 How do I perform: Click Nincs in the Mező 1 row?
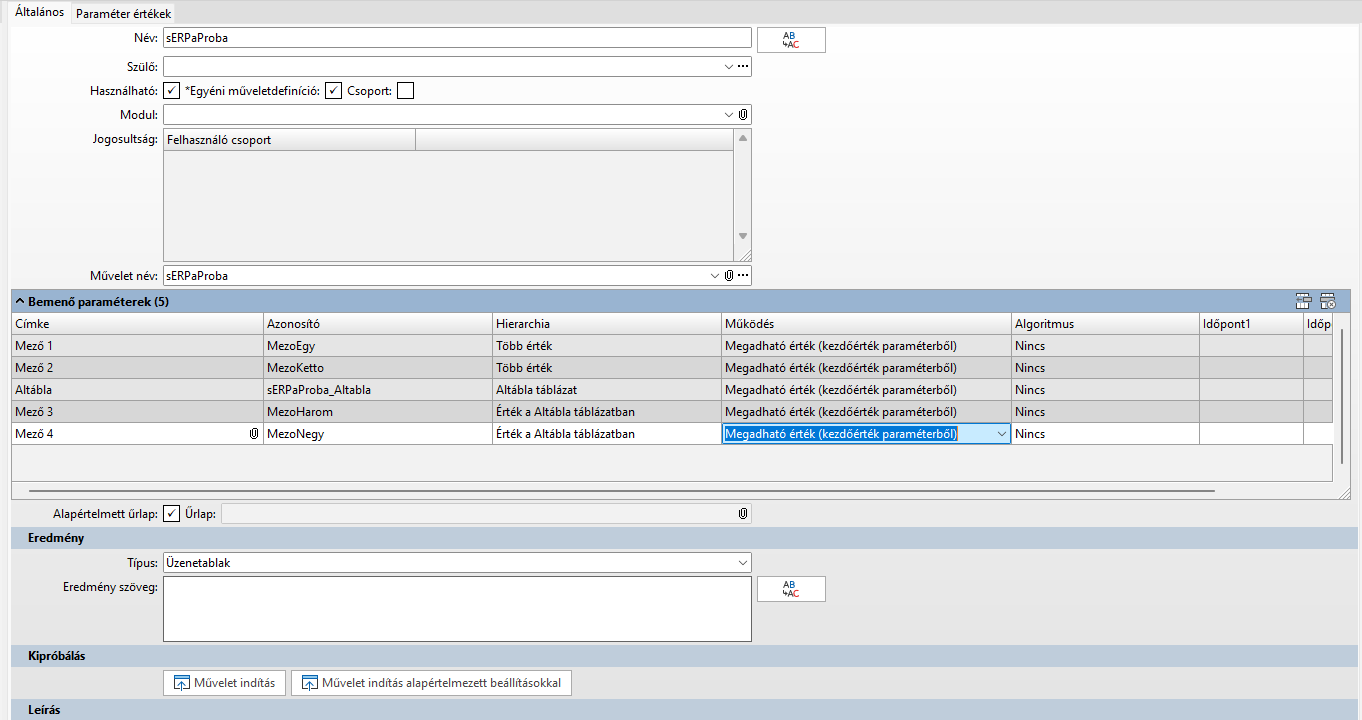pos(1105,346)
